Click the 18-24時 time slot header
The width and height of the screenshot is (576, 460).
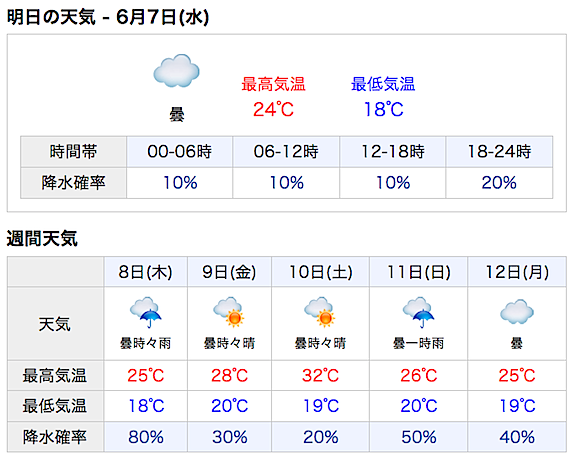coord(499,152)
